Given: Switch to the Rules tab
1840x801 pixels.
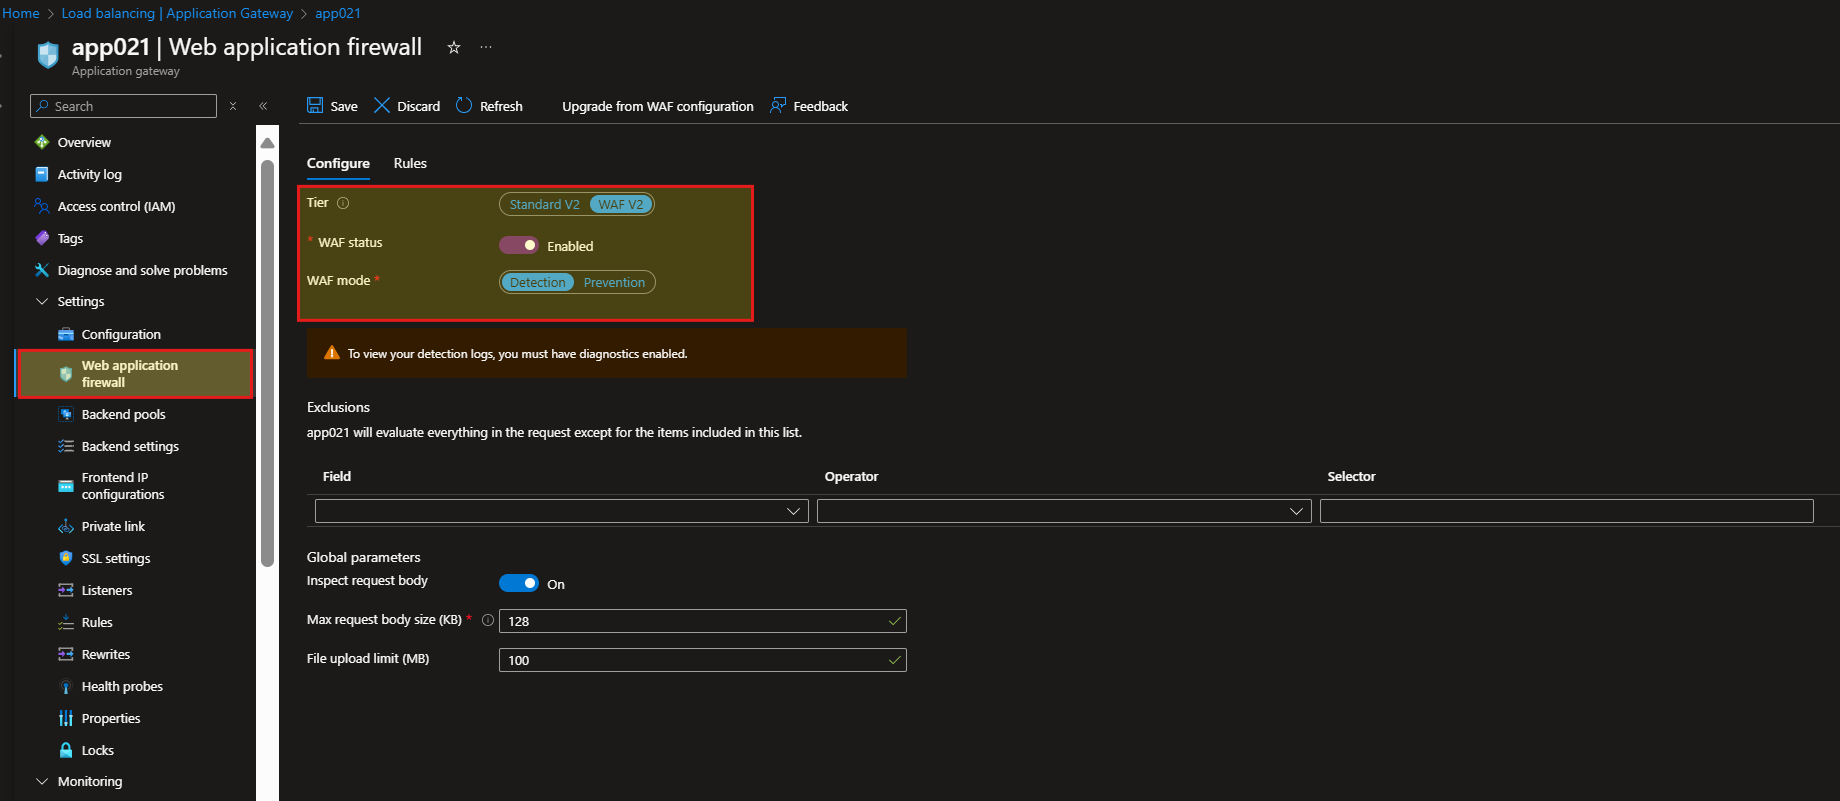Looking at the screenshot, I should (x=410, y=163).
